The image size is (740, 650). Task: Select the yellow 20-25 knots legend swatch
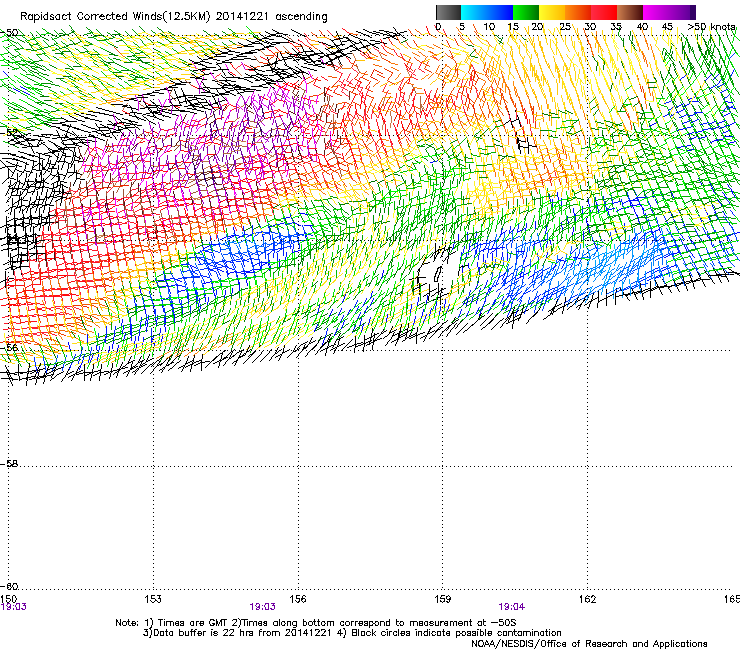pyautogui.click(x=552, y=12)
